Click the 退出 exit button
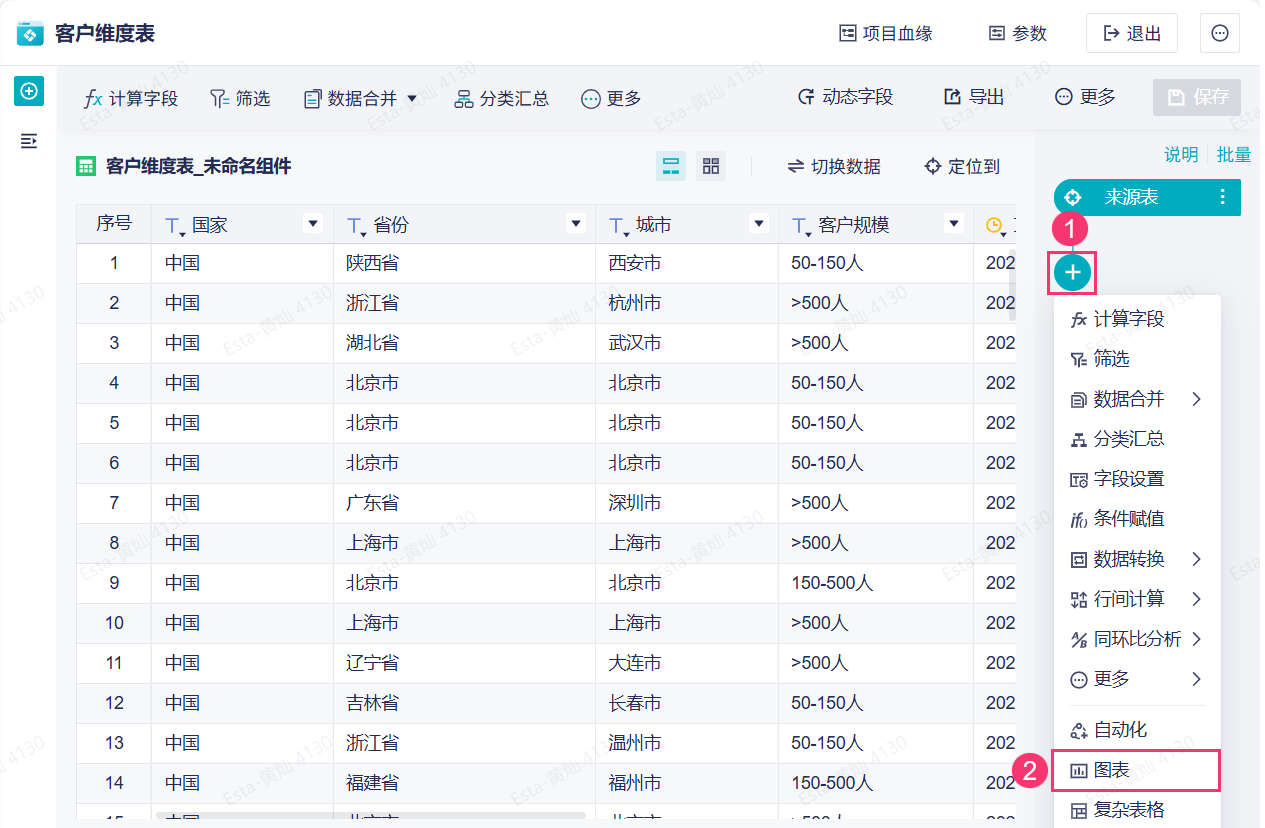Screen dimensions: 1265x828 (1132, 33)
